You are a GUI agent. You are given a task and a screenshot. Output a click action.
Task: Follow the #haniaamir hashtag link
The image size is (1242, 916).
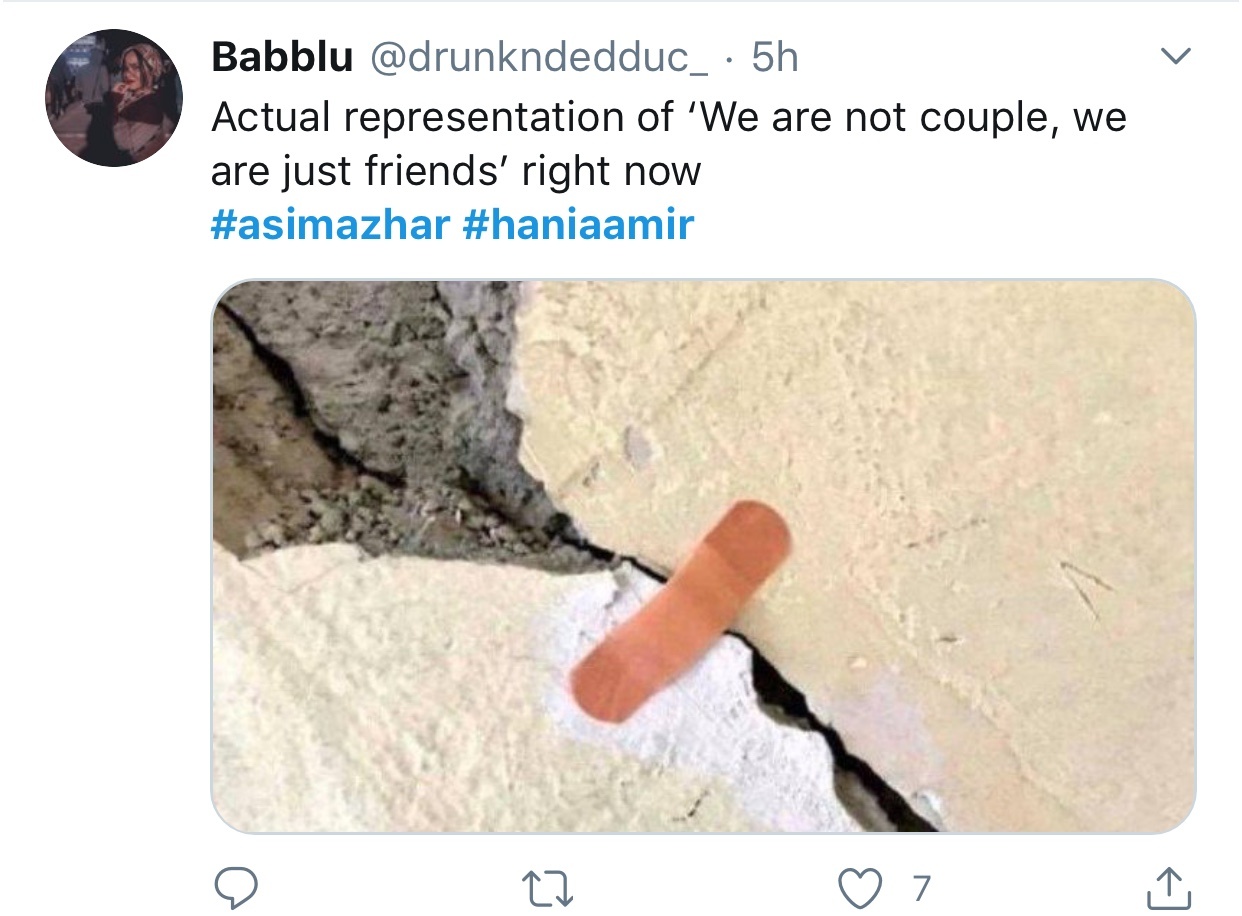coord(578,225)
